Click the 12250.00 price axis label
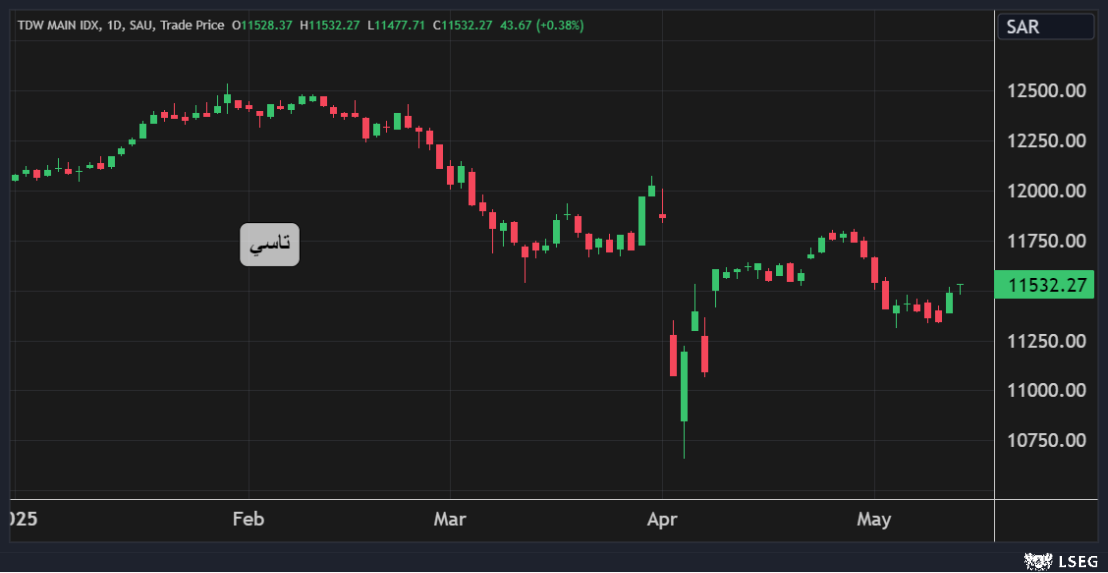The height and width of the screenshot is (573, 1108). (x=1046, y=141)
